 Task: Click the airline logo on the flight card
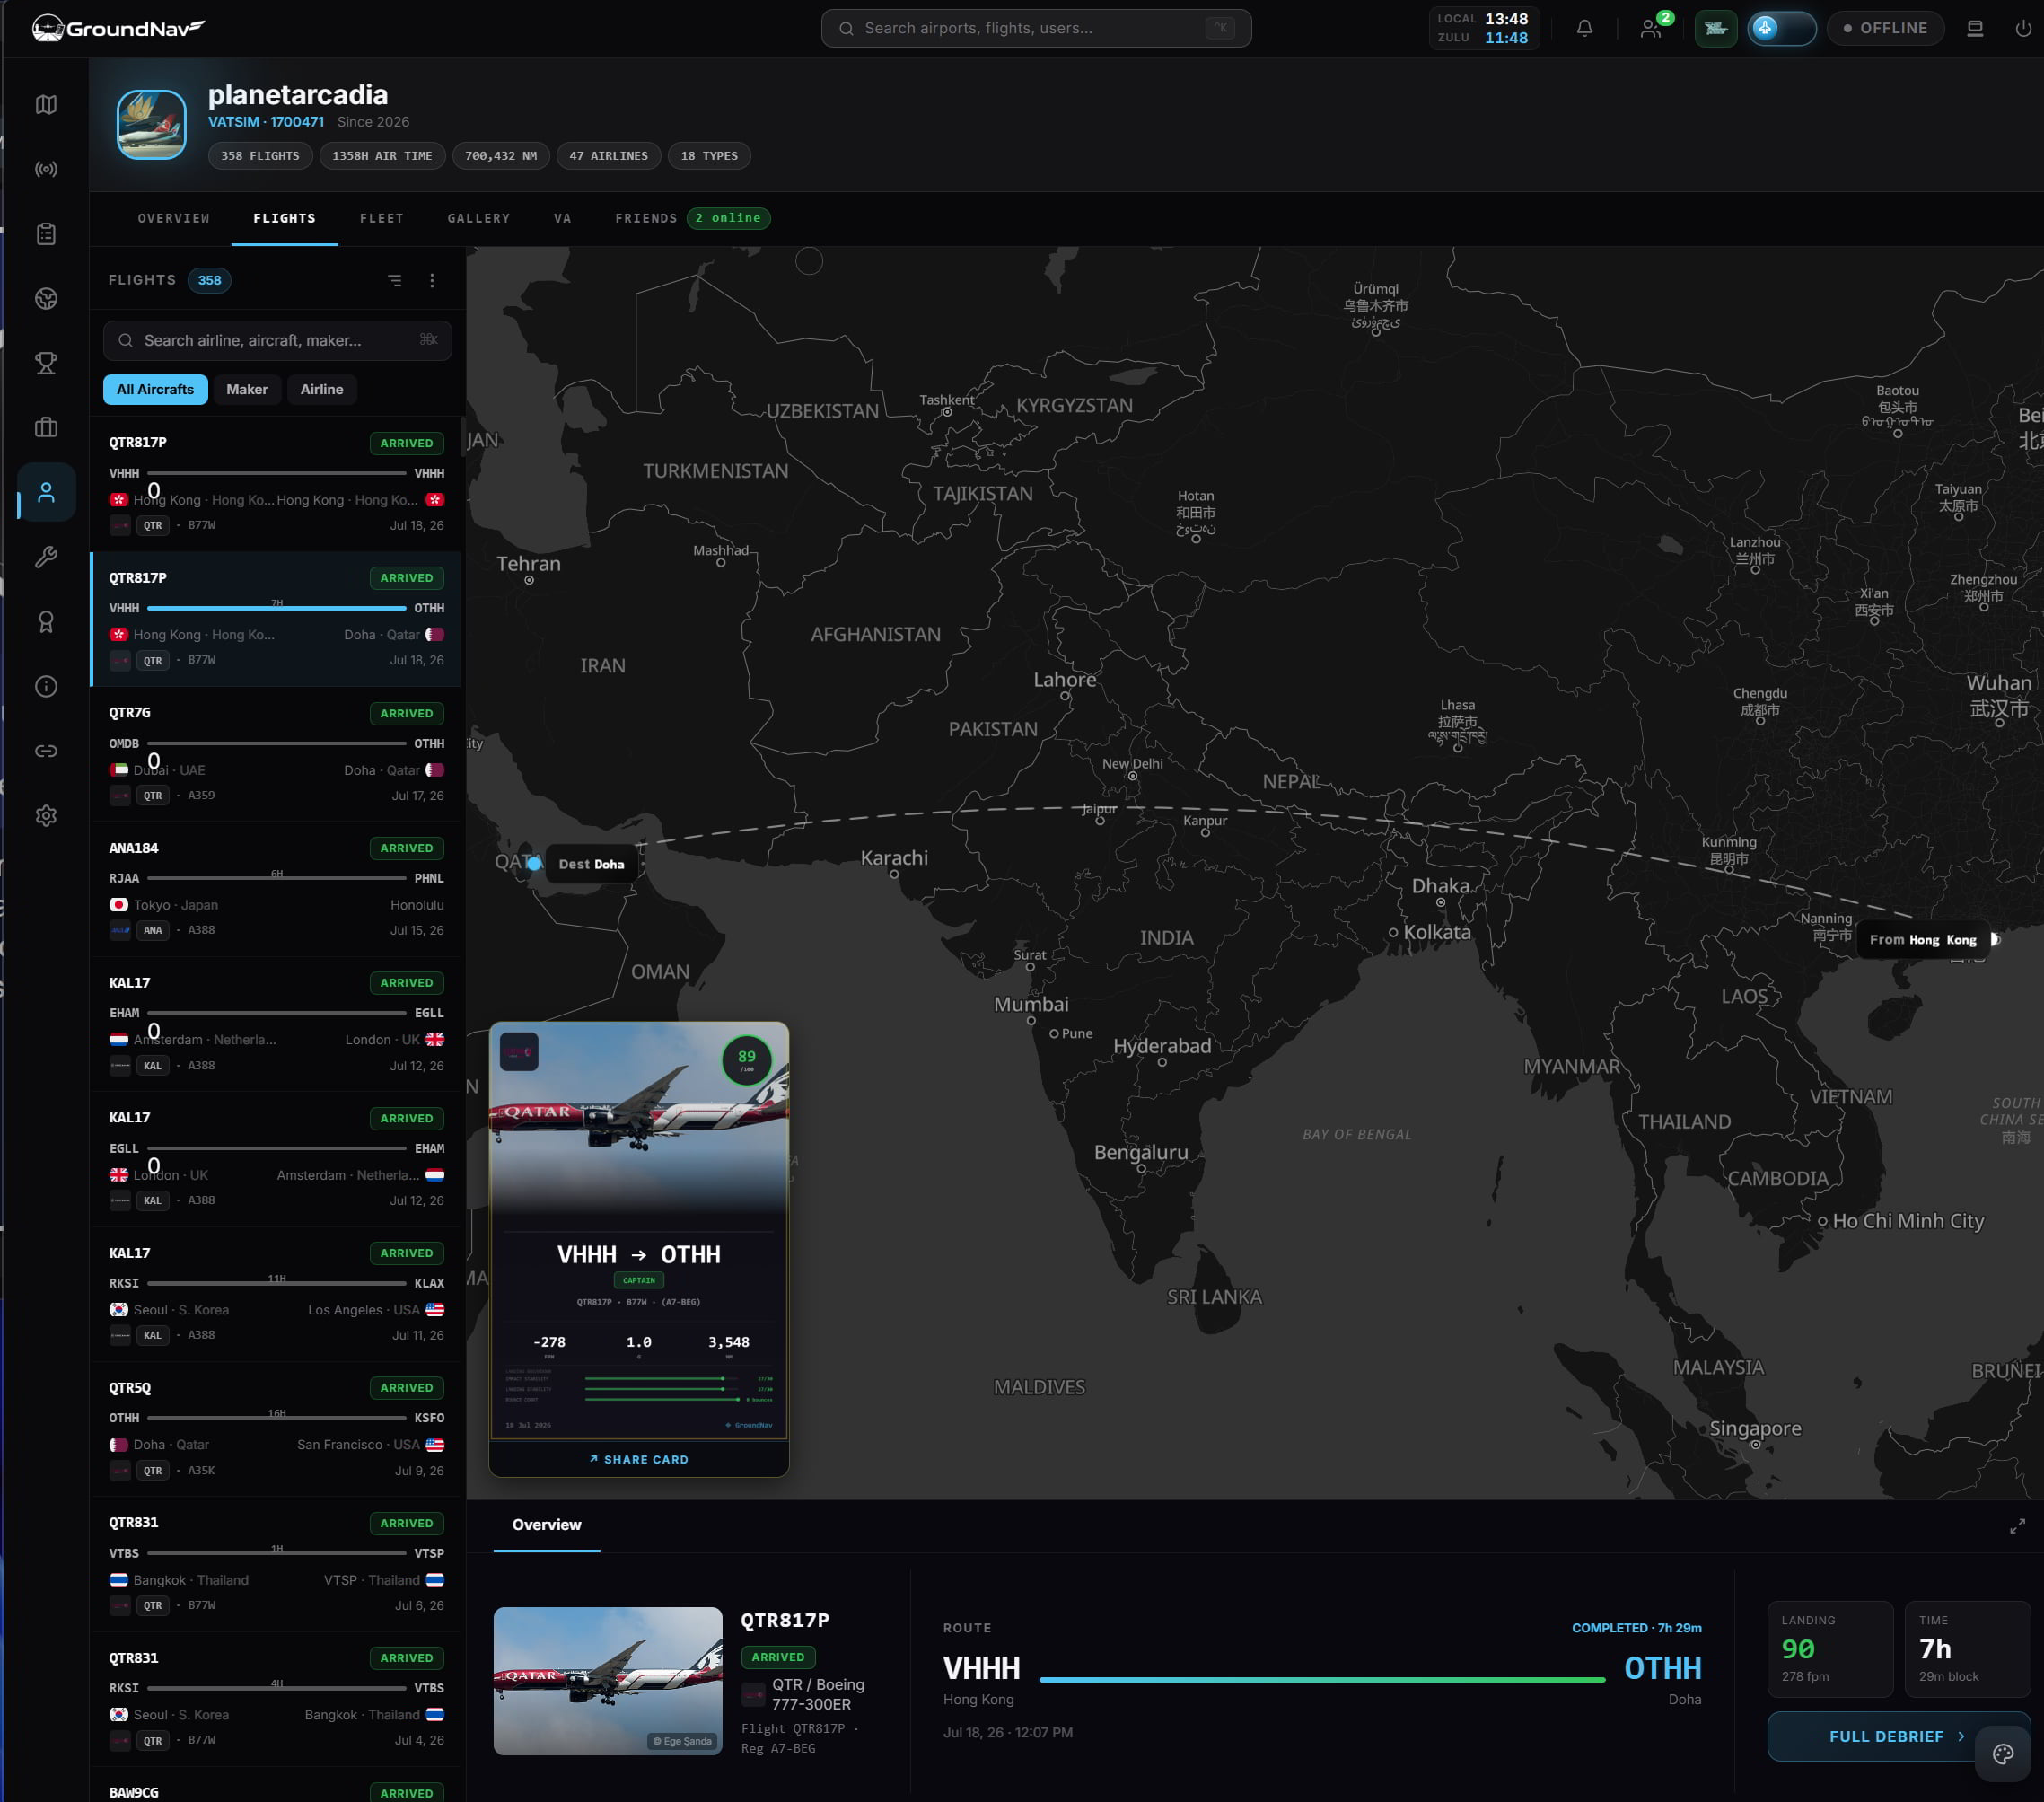(x=519, y=1051)
